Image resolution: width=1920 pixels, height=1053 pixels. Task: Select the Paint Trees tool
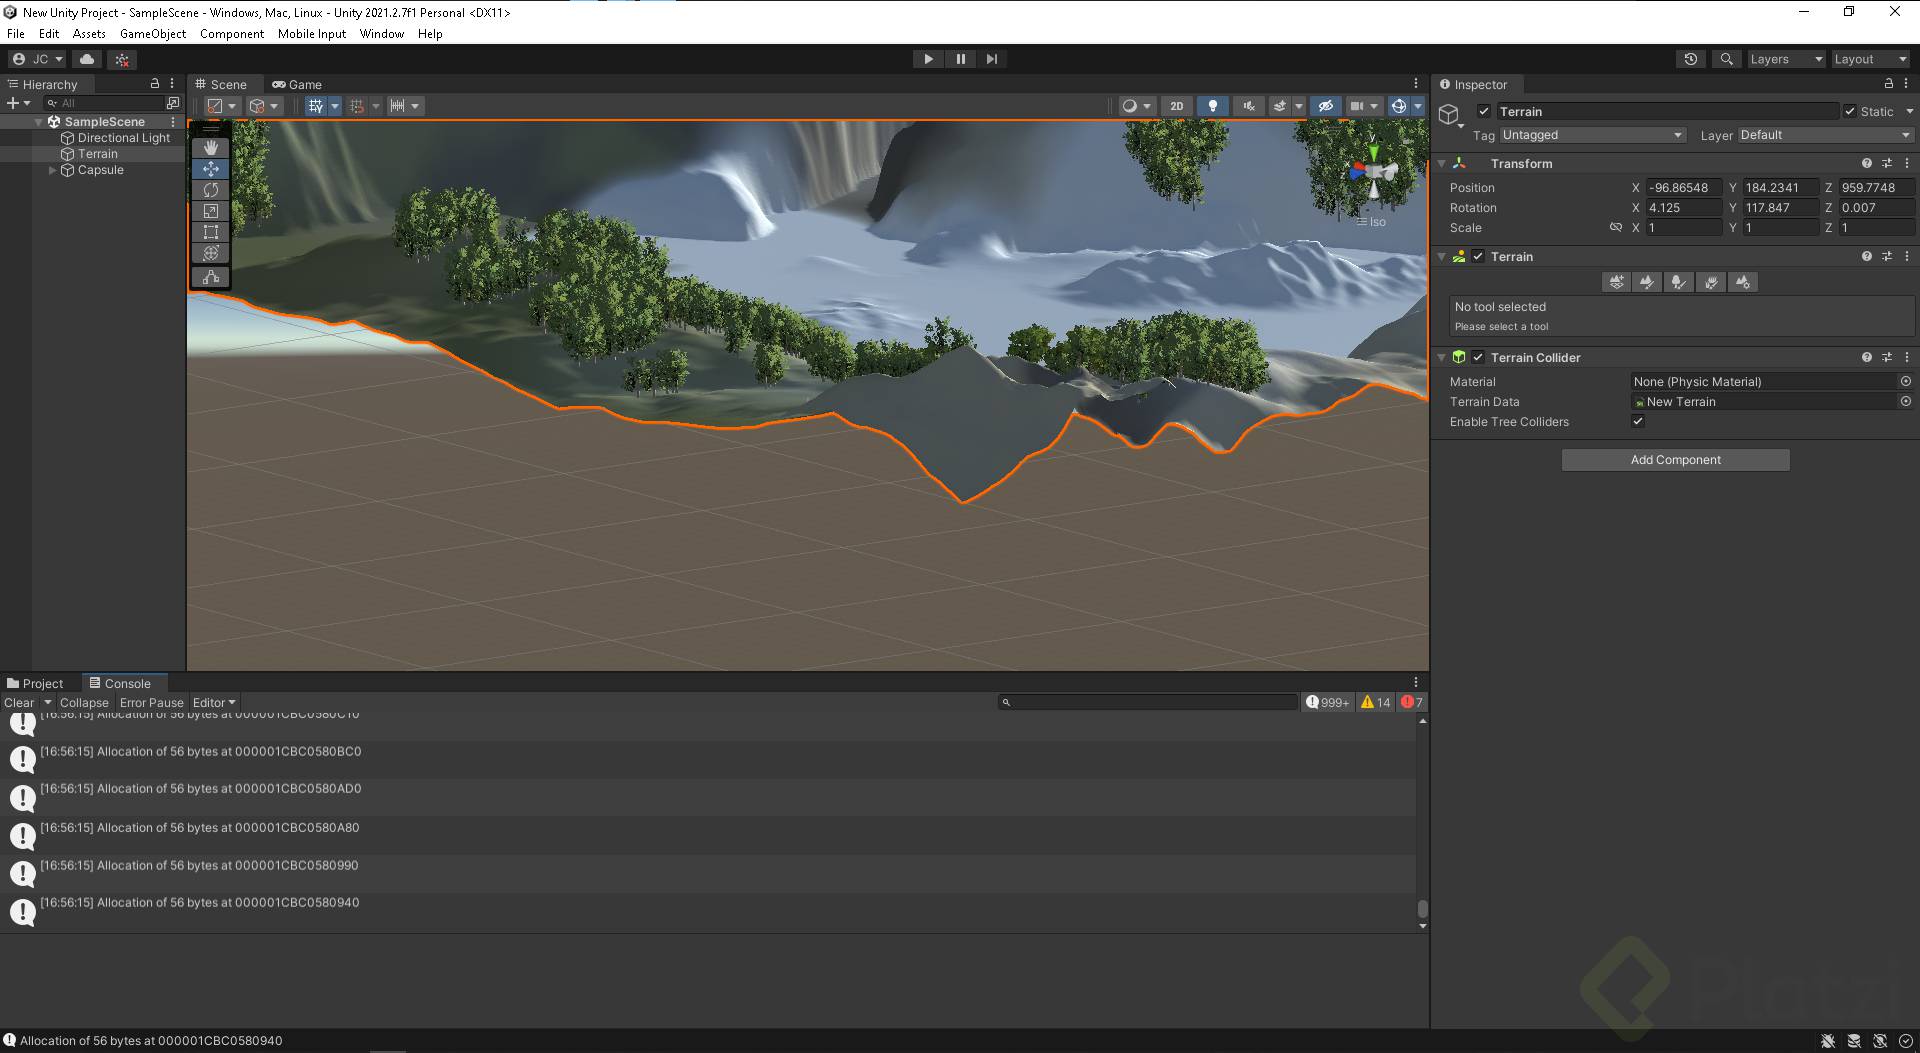[x=1679, y=282]
